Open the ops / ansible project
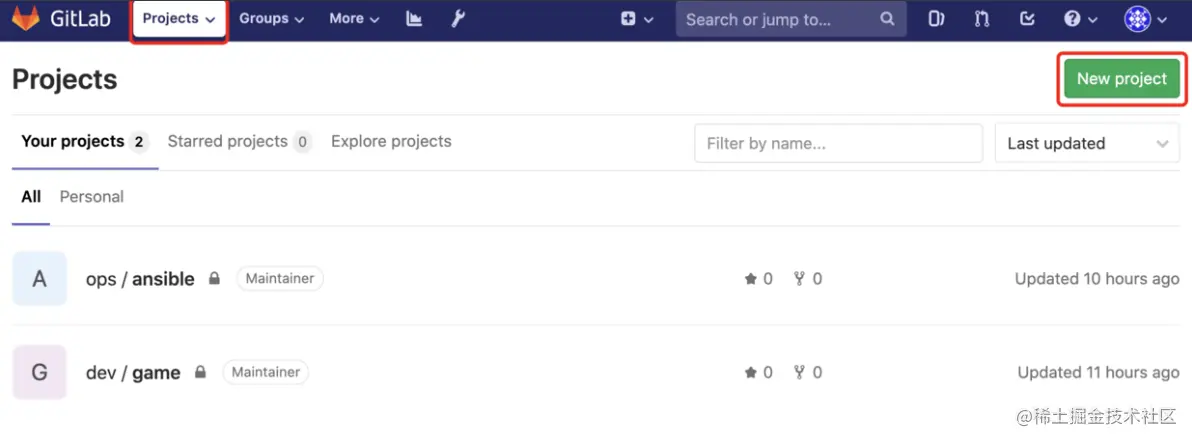This screenshot has width=1192, height=442. (140, 279)
